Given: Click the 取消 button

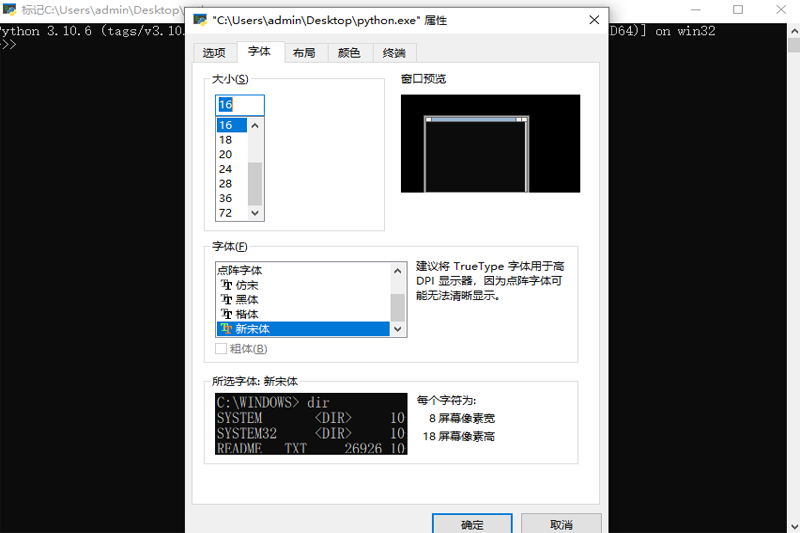Looking at the screenshot, I should [561, 524].
